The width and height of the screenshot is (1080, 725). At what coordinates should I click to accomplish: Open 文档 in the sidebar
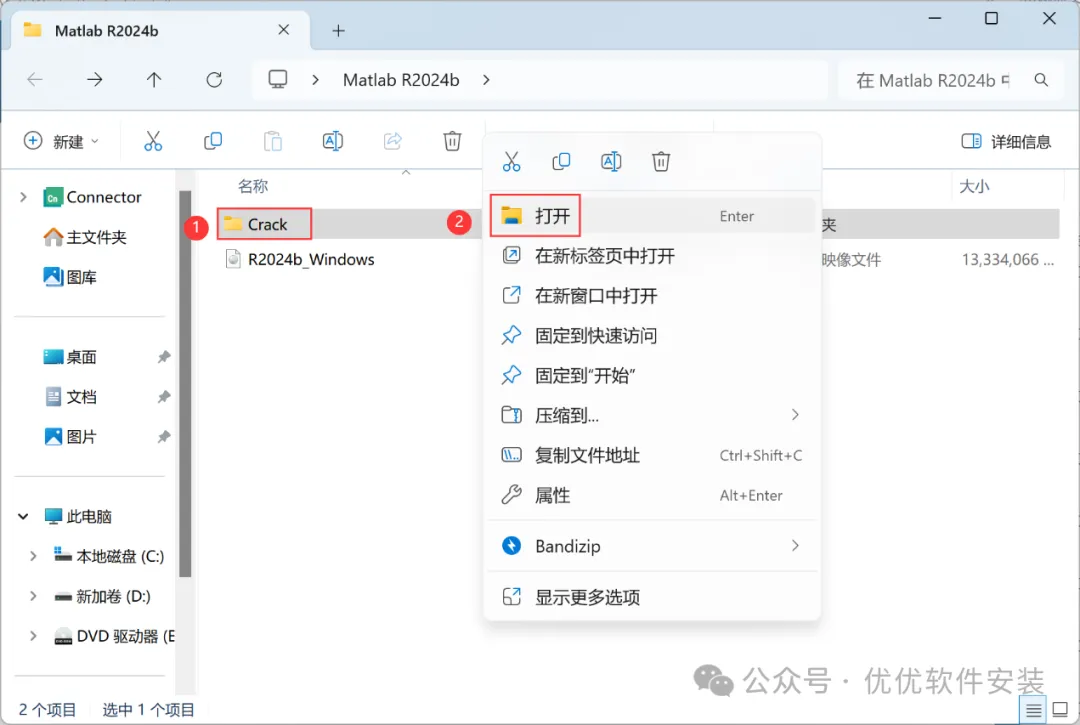tap(70, 397)
